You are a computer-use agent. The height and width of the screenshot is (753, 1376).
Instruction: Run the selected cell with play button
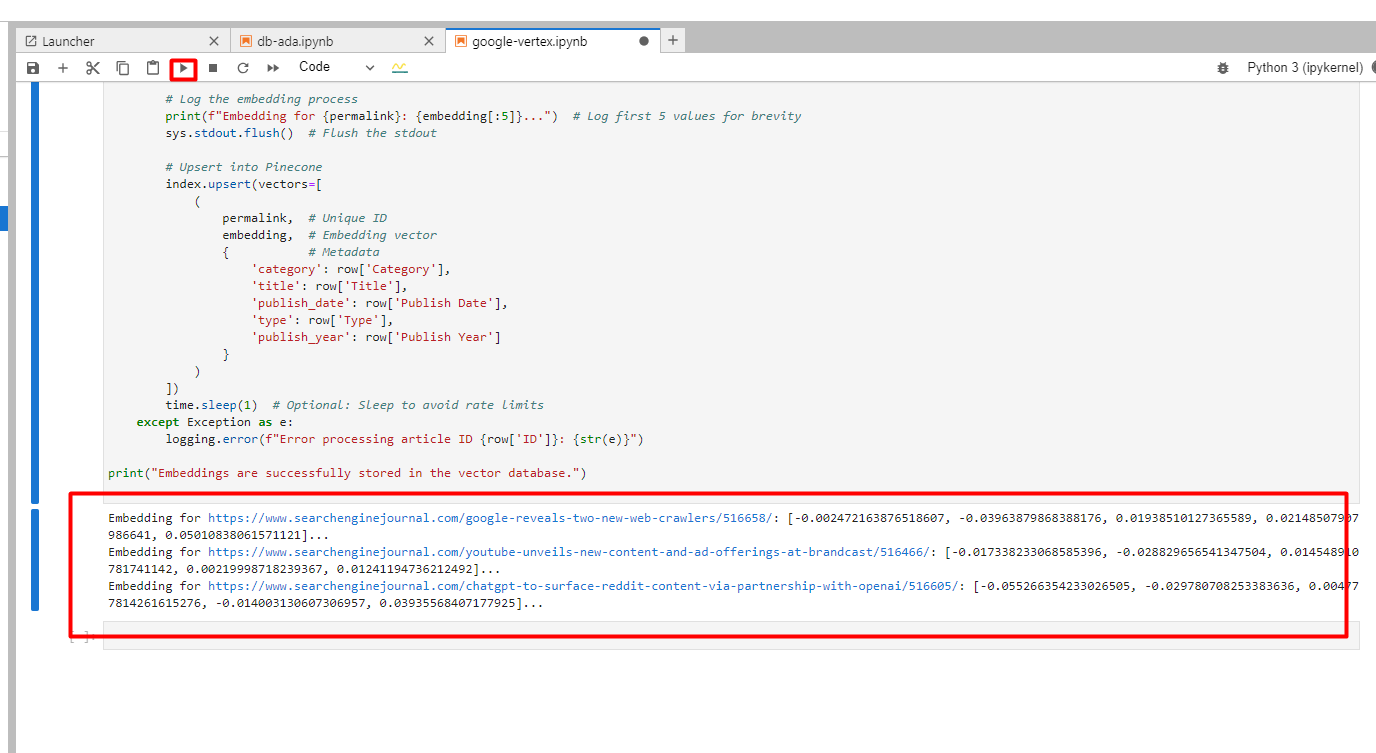tap(183, 68)
